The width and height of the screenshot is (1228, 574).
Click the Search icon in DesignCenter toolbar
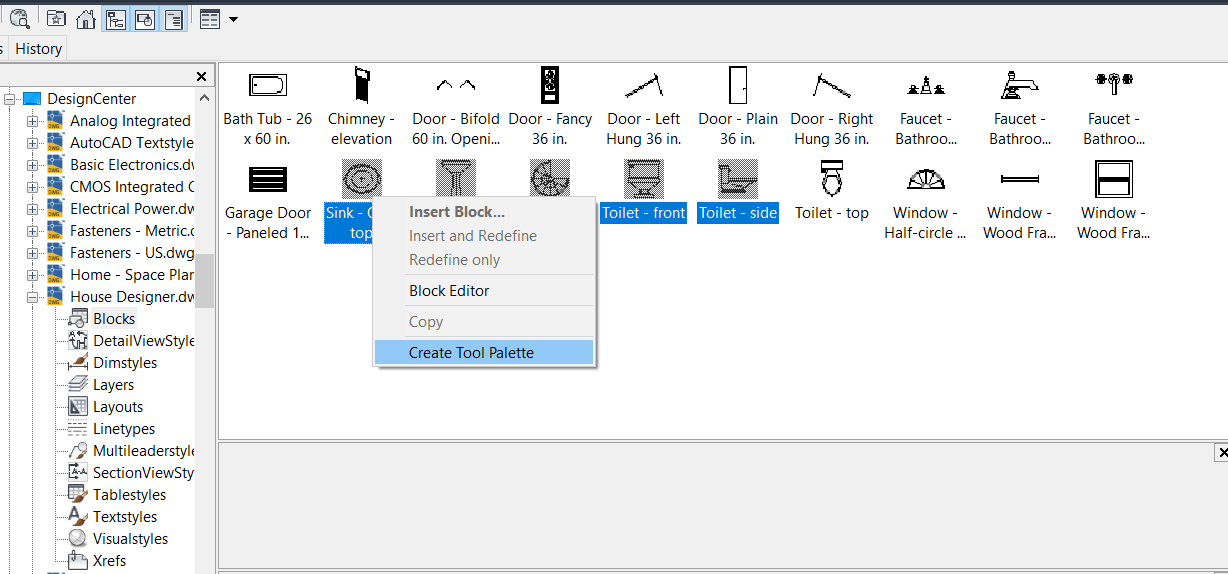(19, 18)
